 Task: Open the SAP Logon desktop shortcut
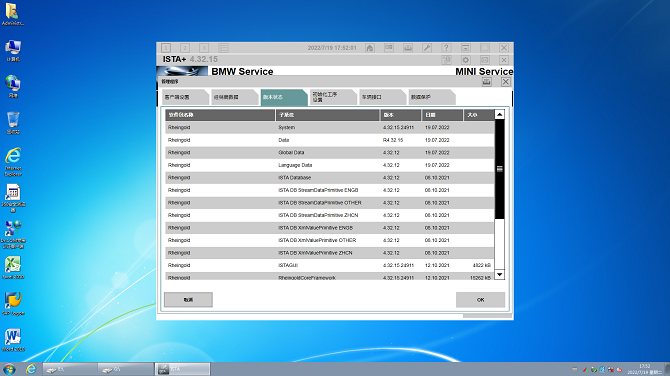13,304
